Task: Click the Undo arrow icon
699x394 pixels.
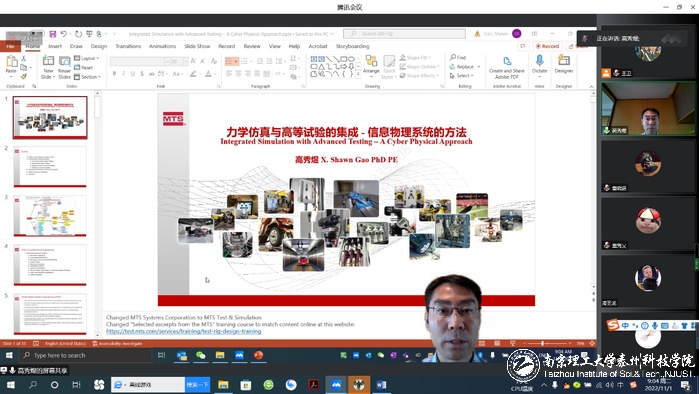Action: 64,34
